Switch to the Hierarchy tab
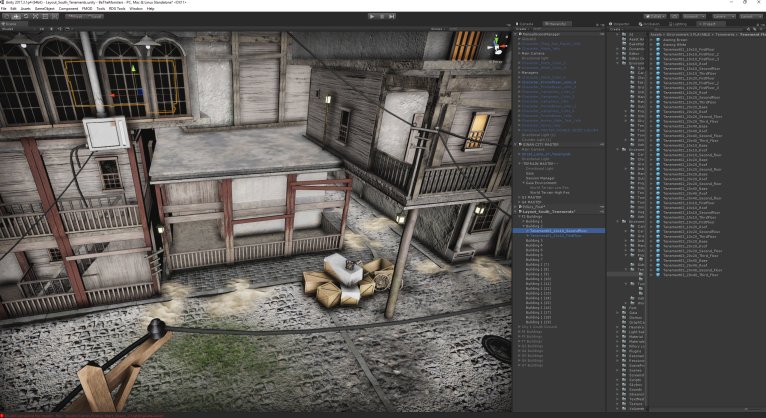 [x=556, y=24]
